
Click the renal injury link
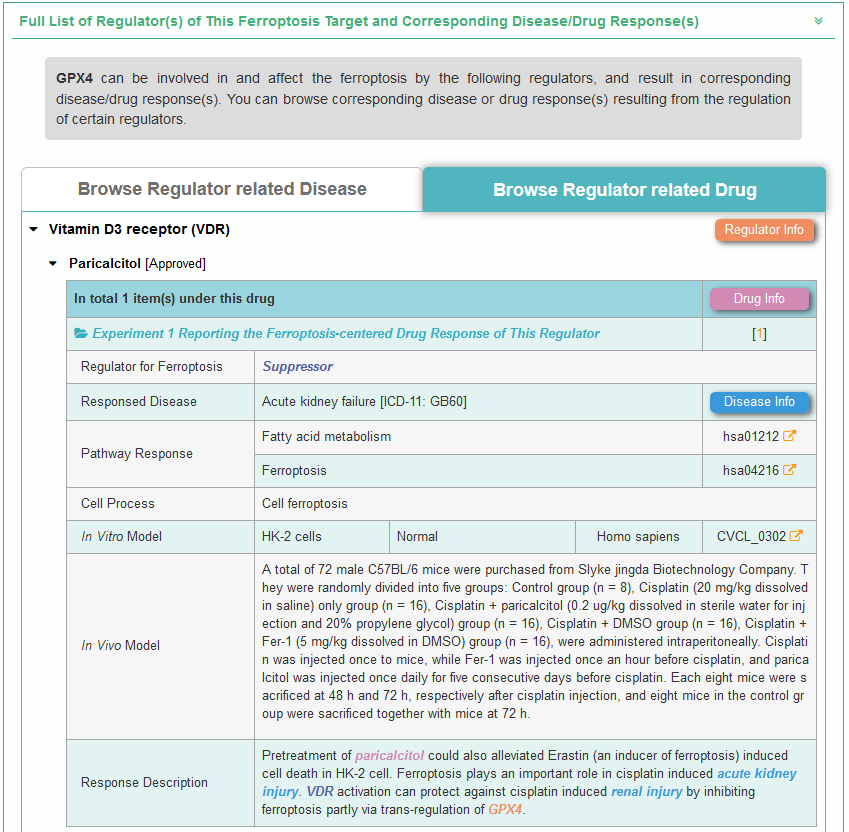pyautogui.click(x=647, y=791)
